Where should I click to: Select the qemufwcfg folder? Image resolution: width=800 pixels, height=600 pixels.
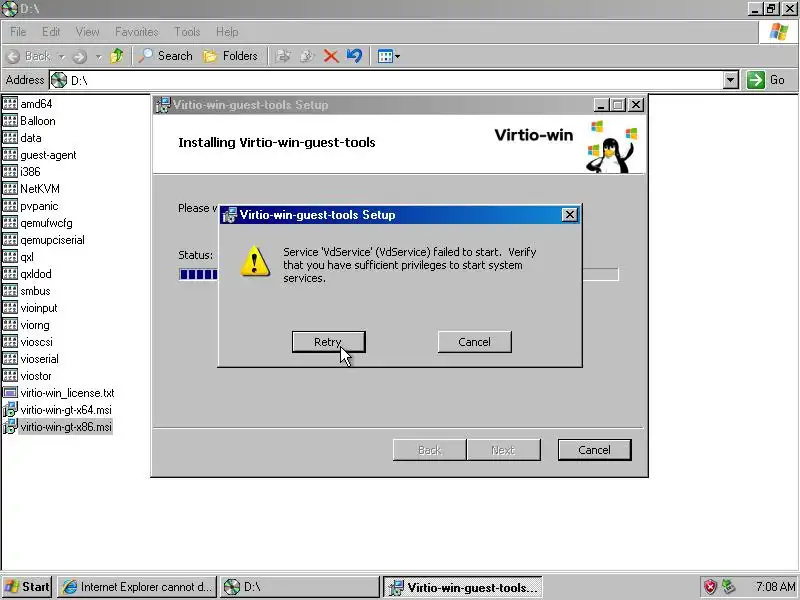coord(38,223)
